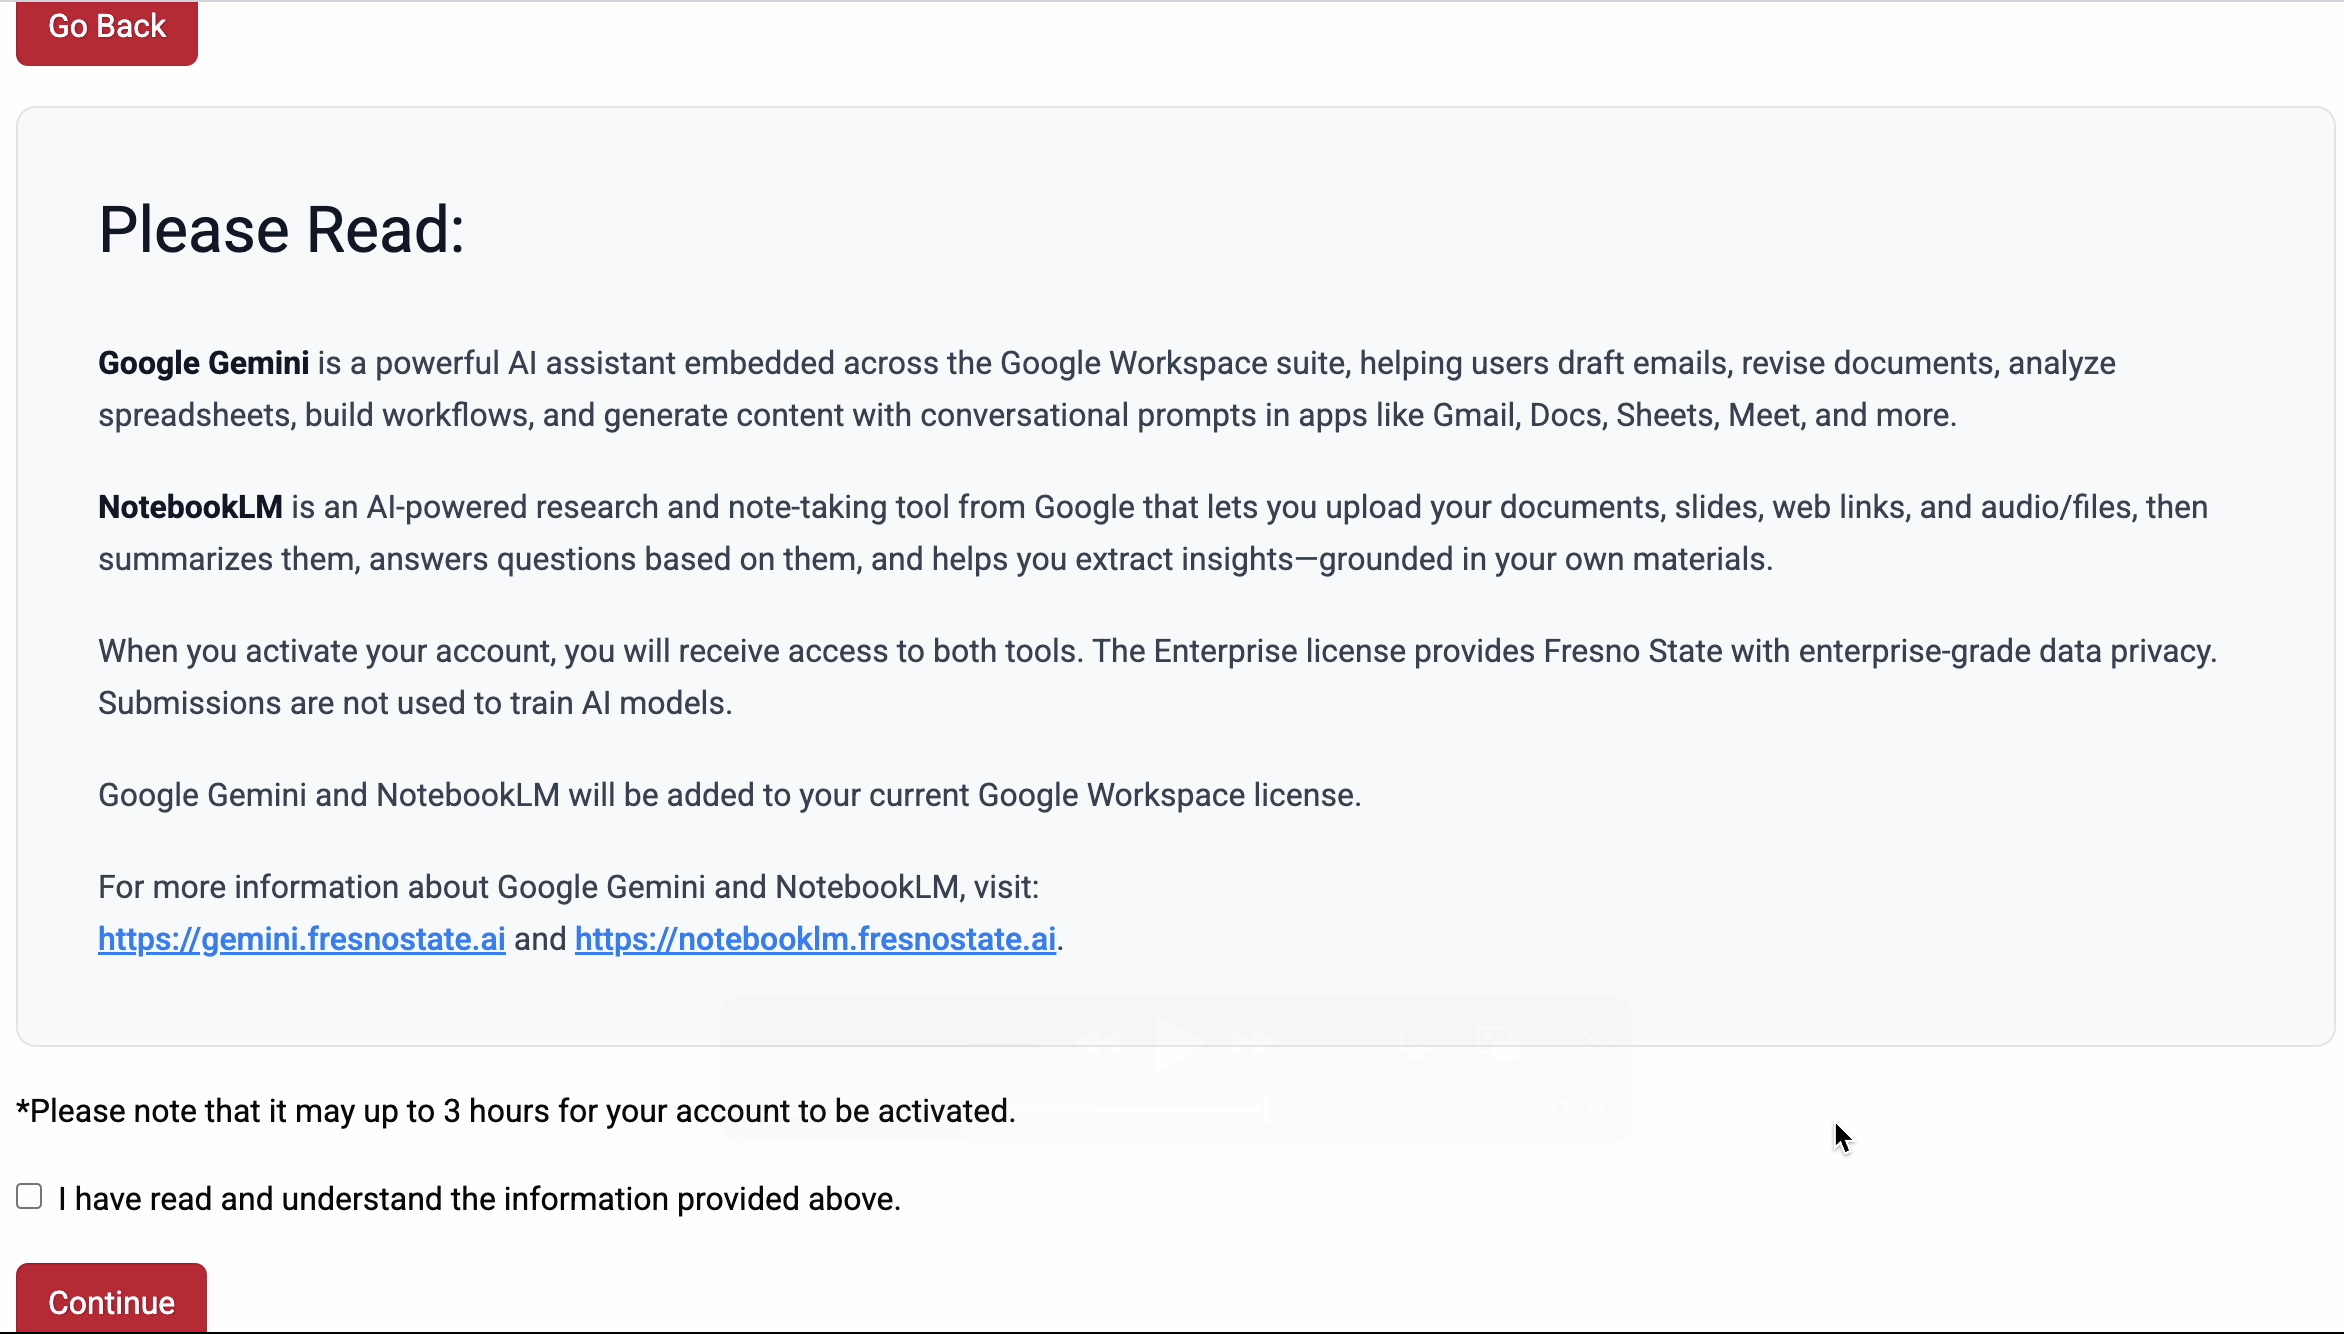Click the faint play button overlay

[x=1176, y=1045]
